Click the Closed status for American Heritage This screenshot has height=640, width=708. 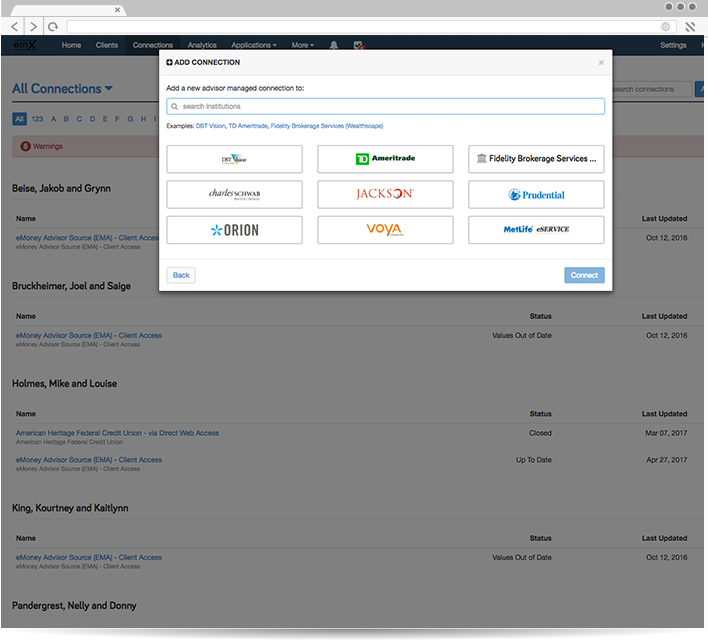coord(540,433)
